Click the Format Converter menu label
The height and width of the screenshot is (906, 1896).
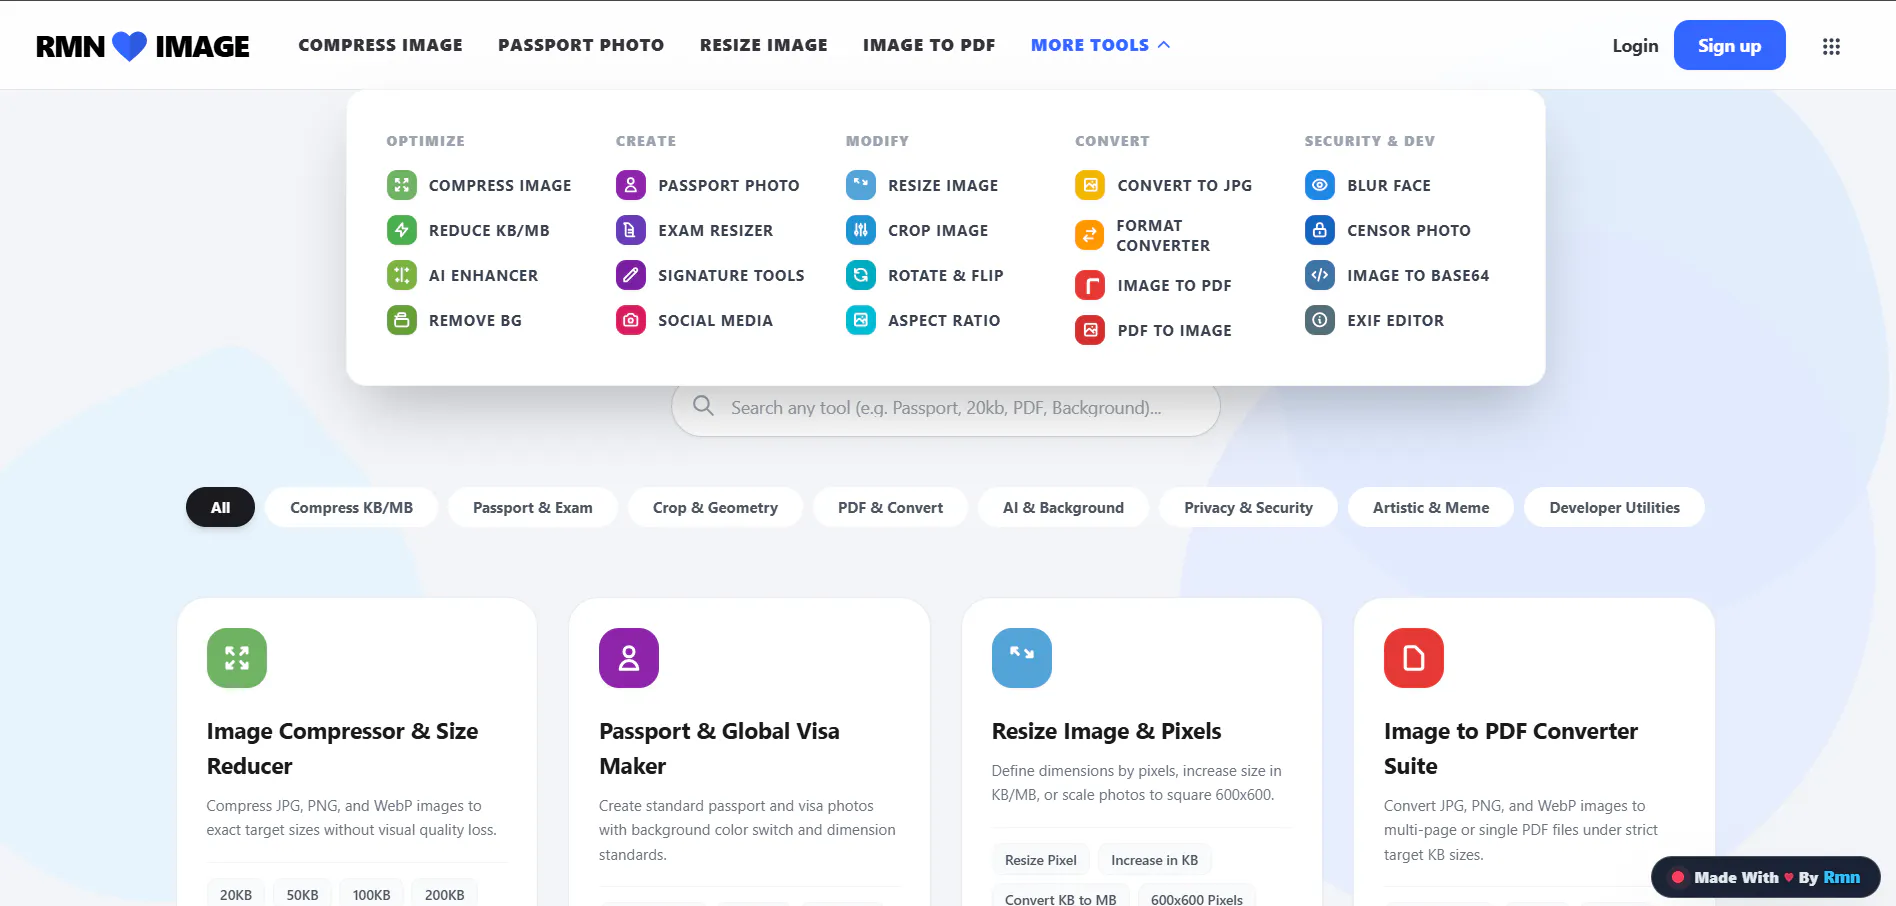(1163, 235)
